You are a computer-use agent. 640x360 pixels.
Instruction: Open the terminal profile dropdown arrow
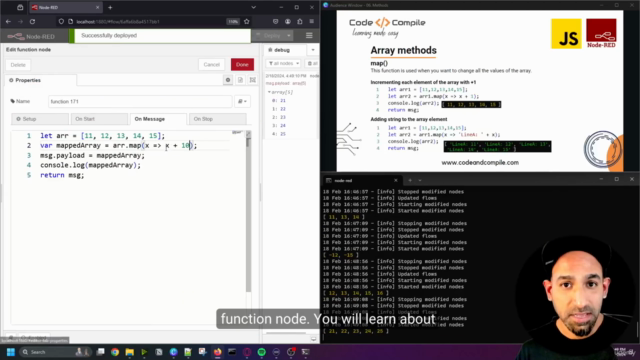pyautogui.click(x=420, y=180)
